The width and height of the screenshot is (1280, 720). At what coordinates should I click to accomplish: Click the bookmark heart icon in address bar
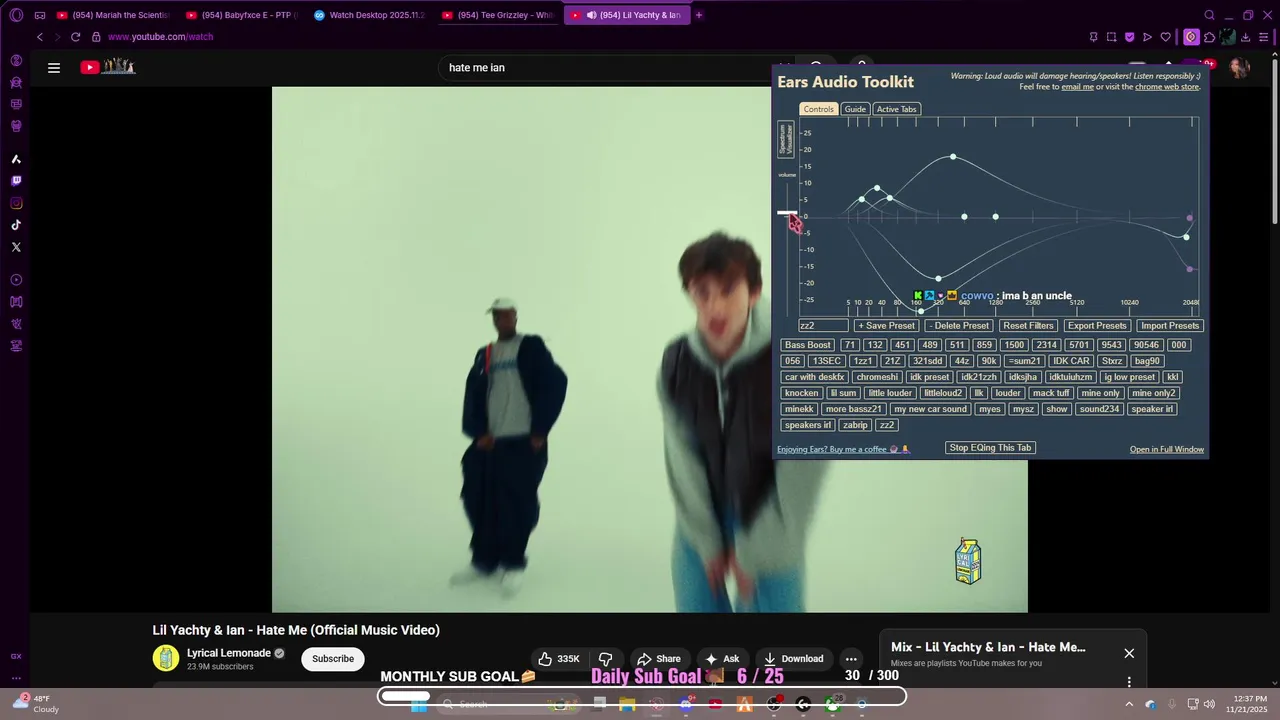[1165, 37]
